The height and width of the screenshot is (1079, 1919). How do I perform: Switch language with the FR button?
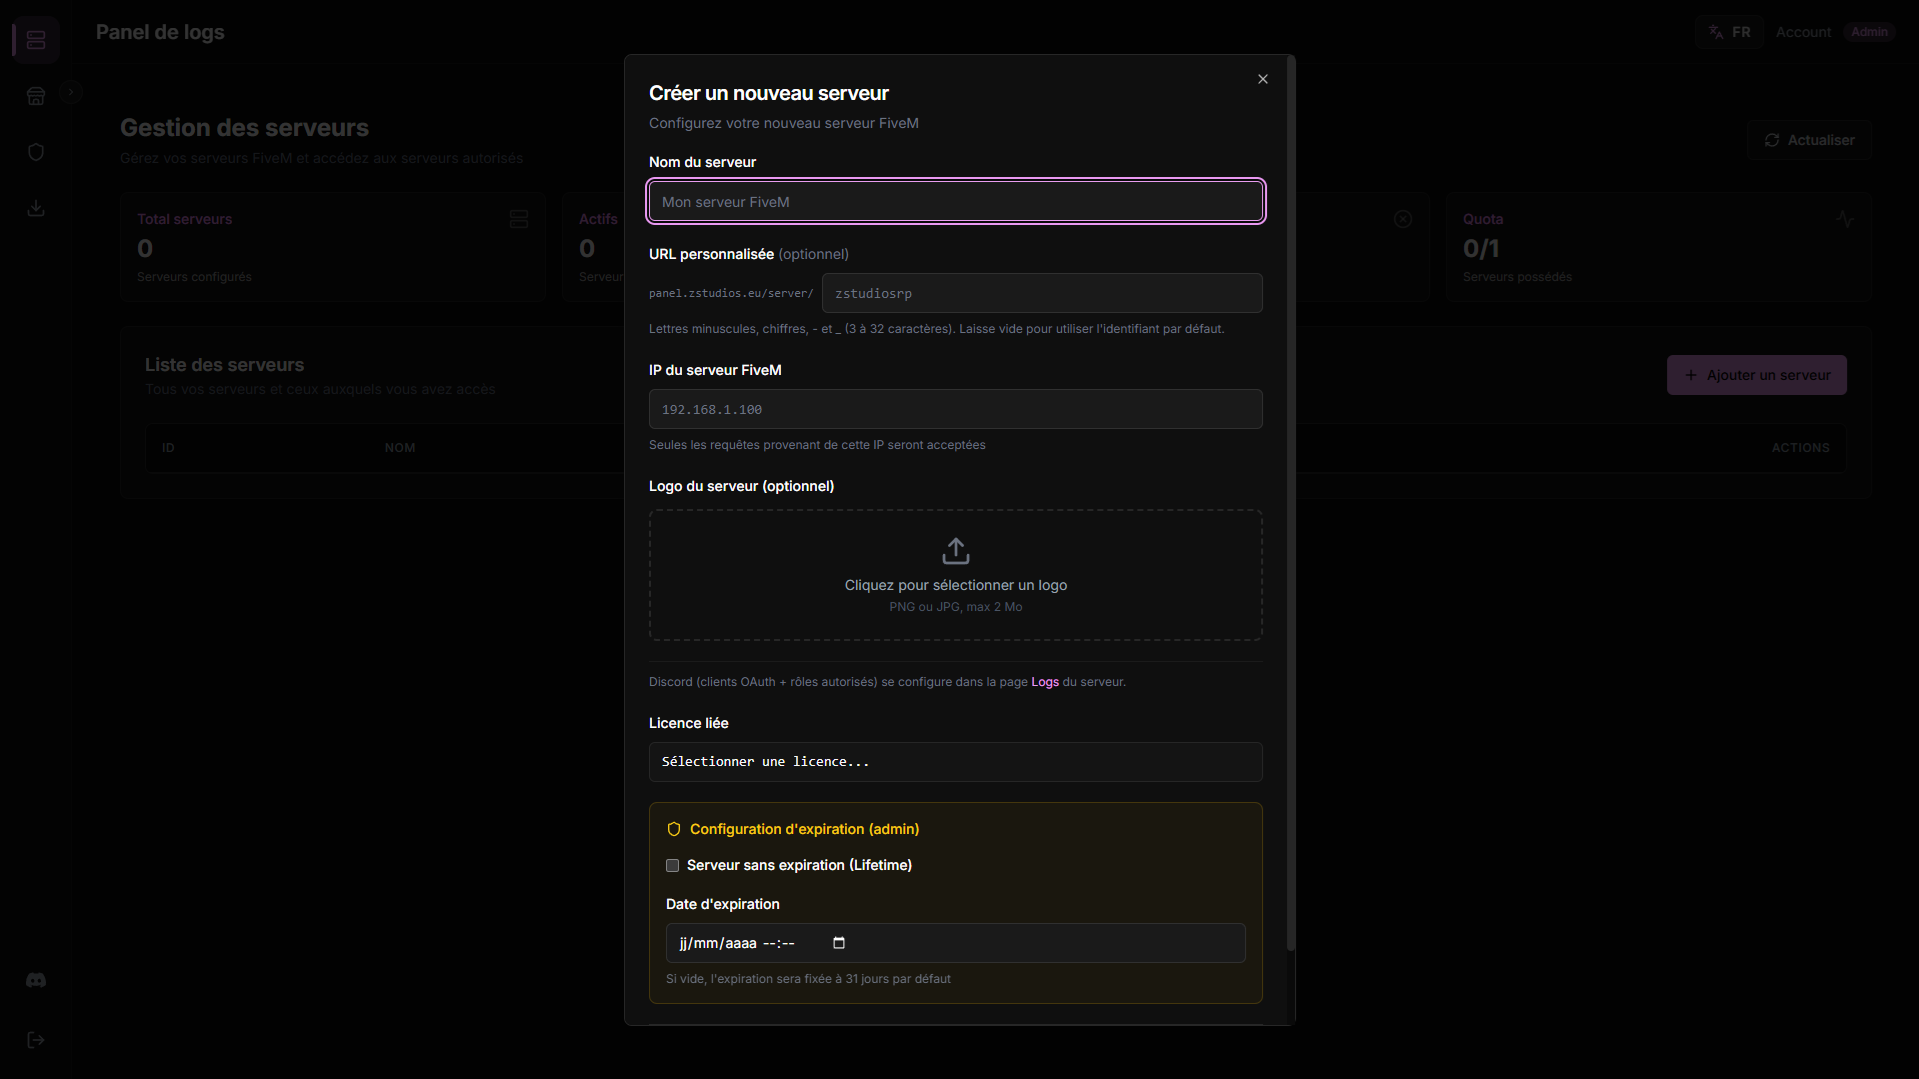pos(1730,32)
